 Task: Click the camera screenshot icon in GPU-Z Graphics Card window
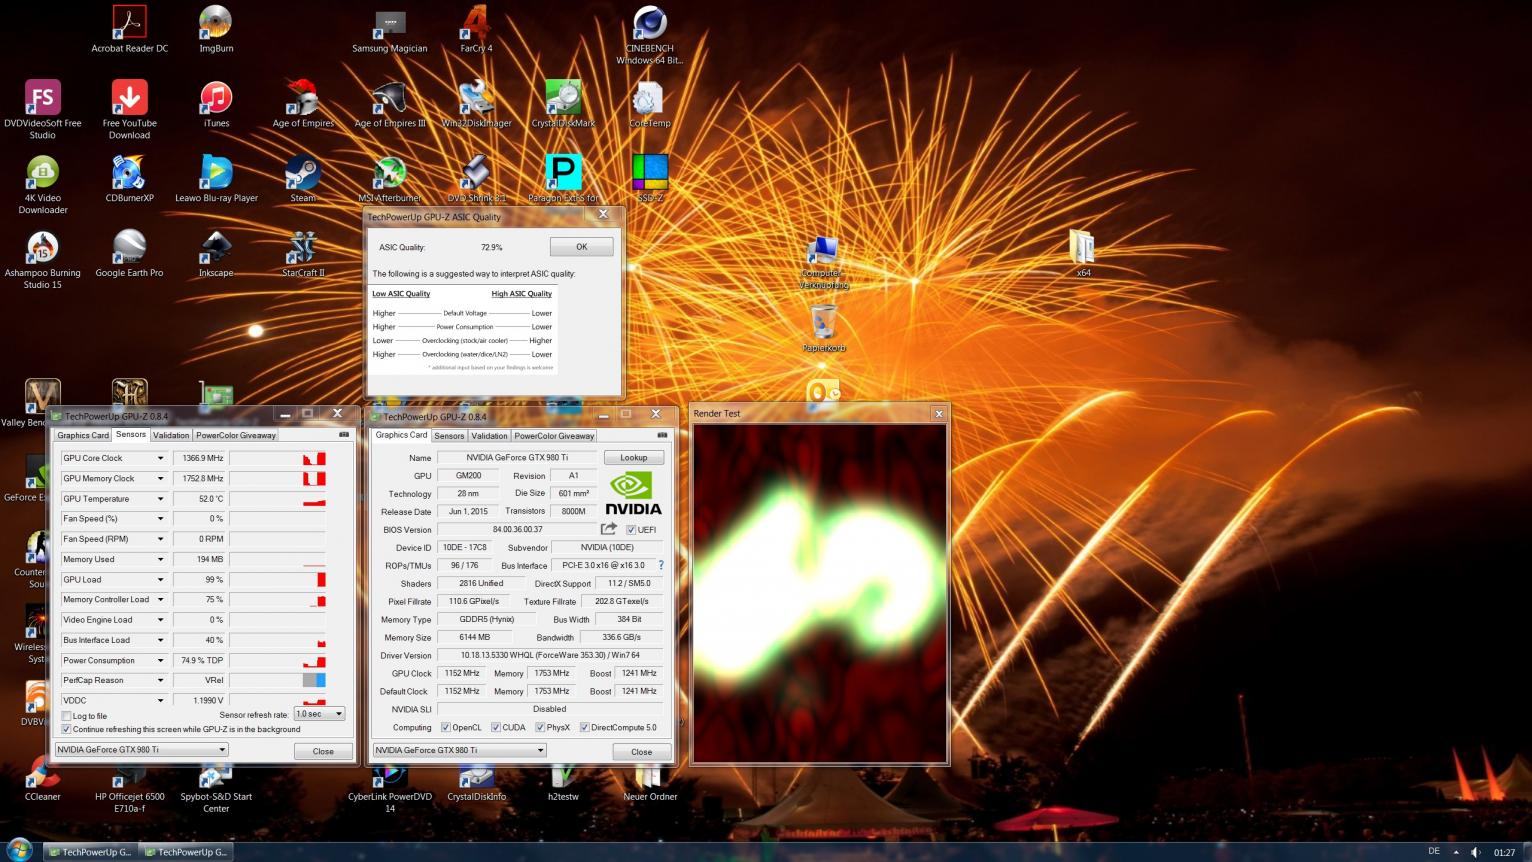(x=662, y=435)
